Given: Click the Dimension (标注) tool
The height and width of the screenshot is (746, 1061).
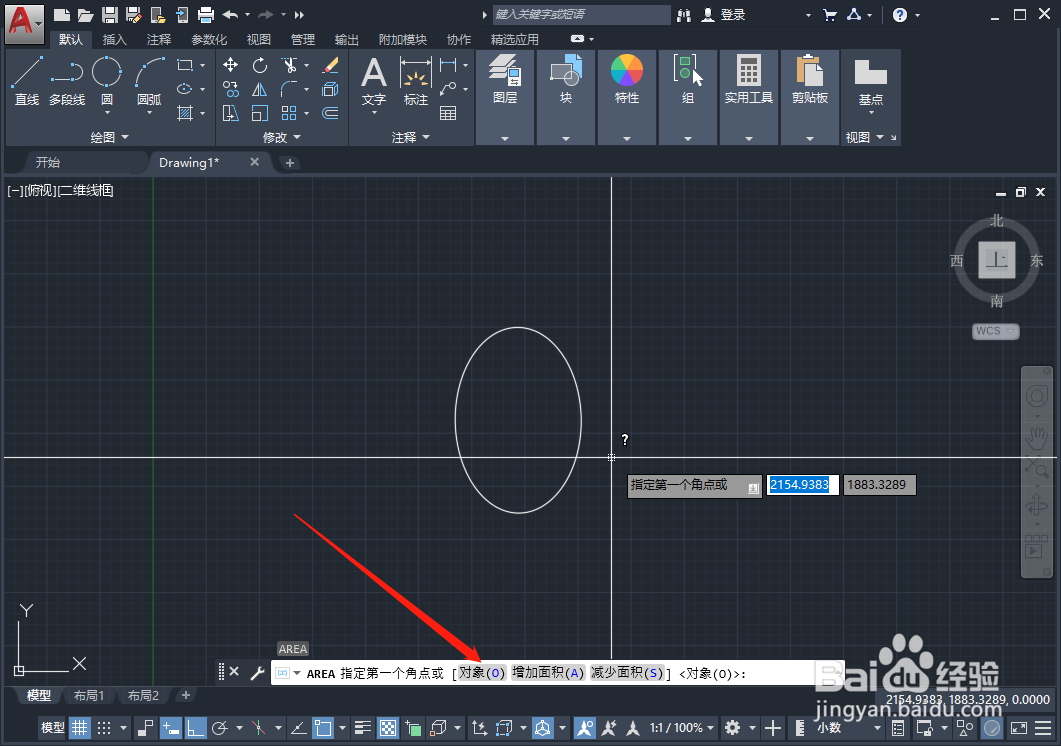Looking at the screenshot, I should tap(415, 81).
